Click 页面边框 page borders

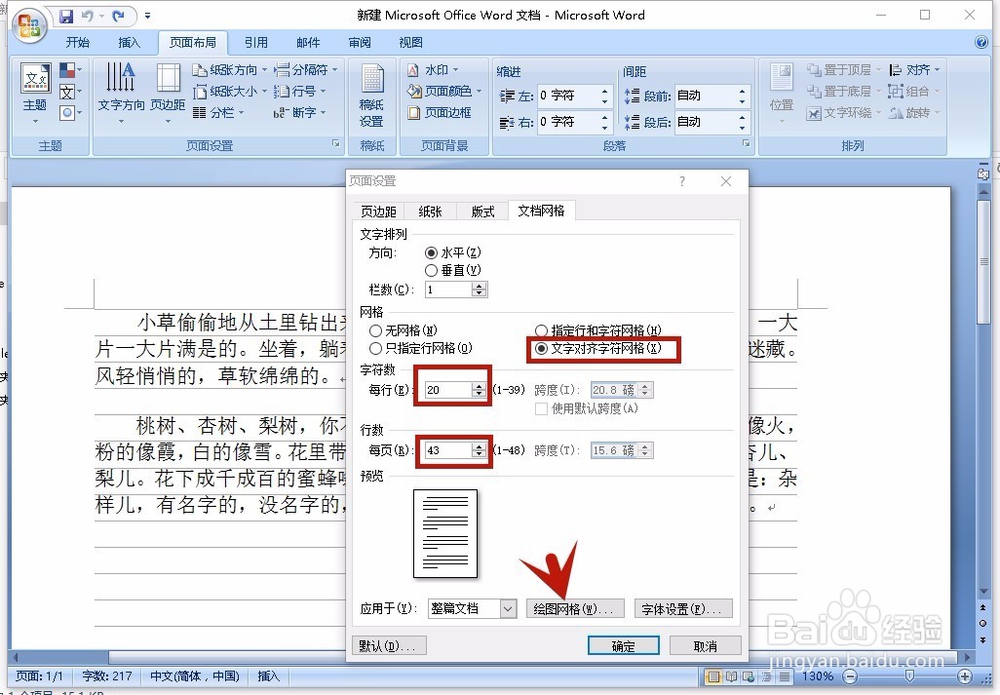point(439,113)
